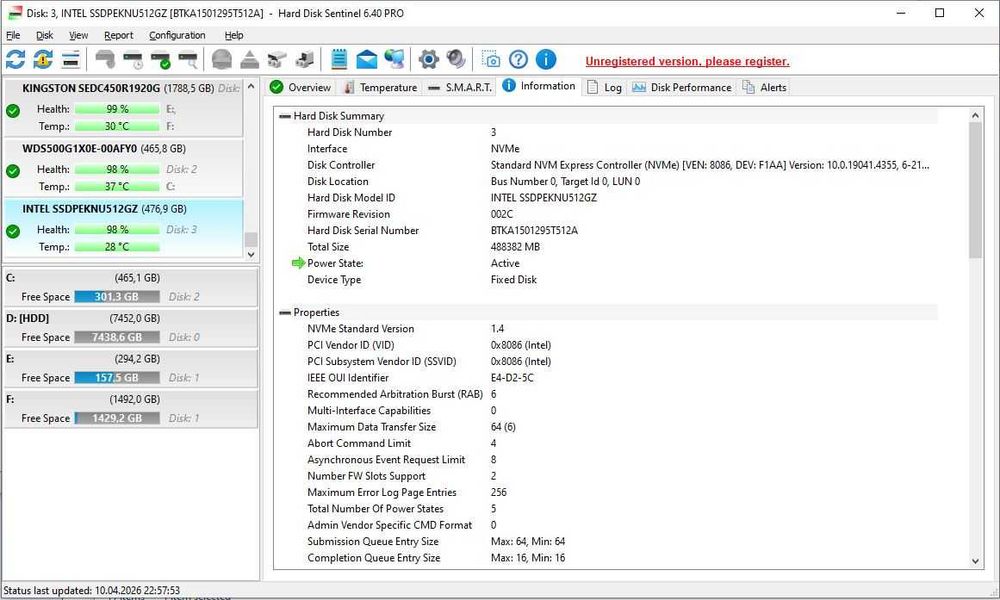Collapse the Properties section
The image size is (1000, 600).
[x=284, y=312]
